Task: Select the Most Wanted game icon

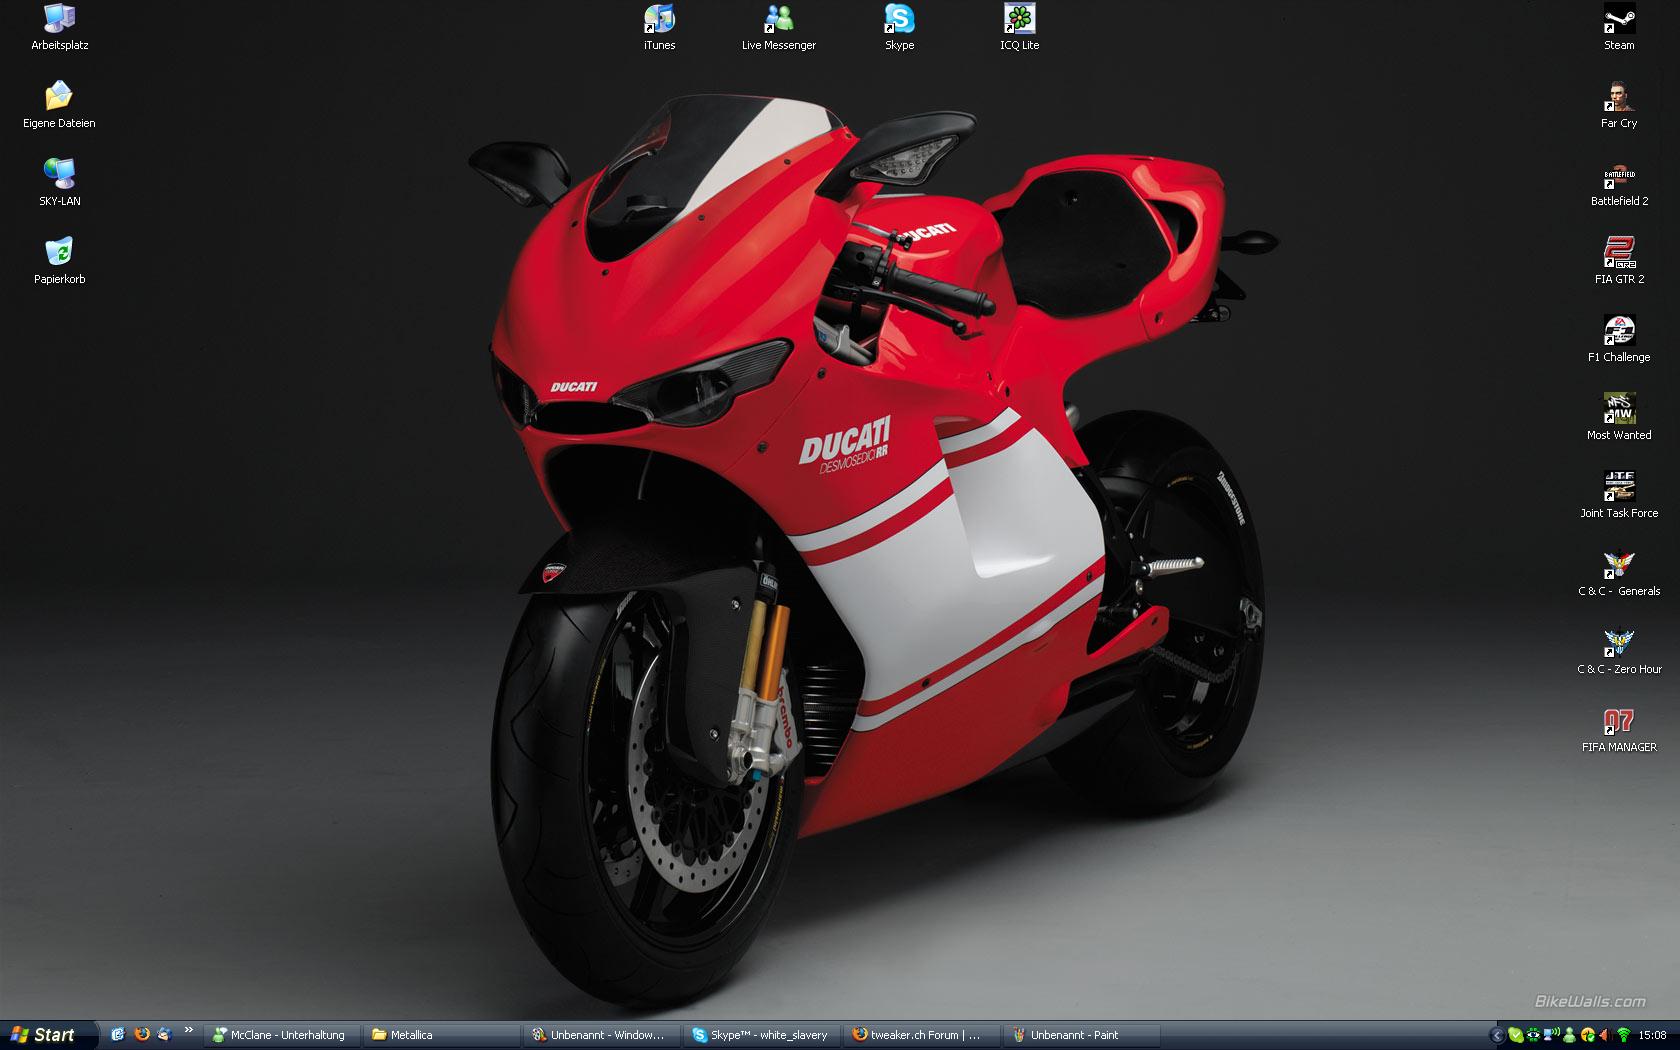Action: click(1619, 410)
